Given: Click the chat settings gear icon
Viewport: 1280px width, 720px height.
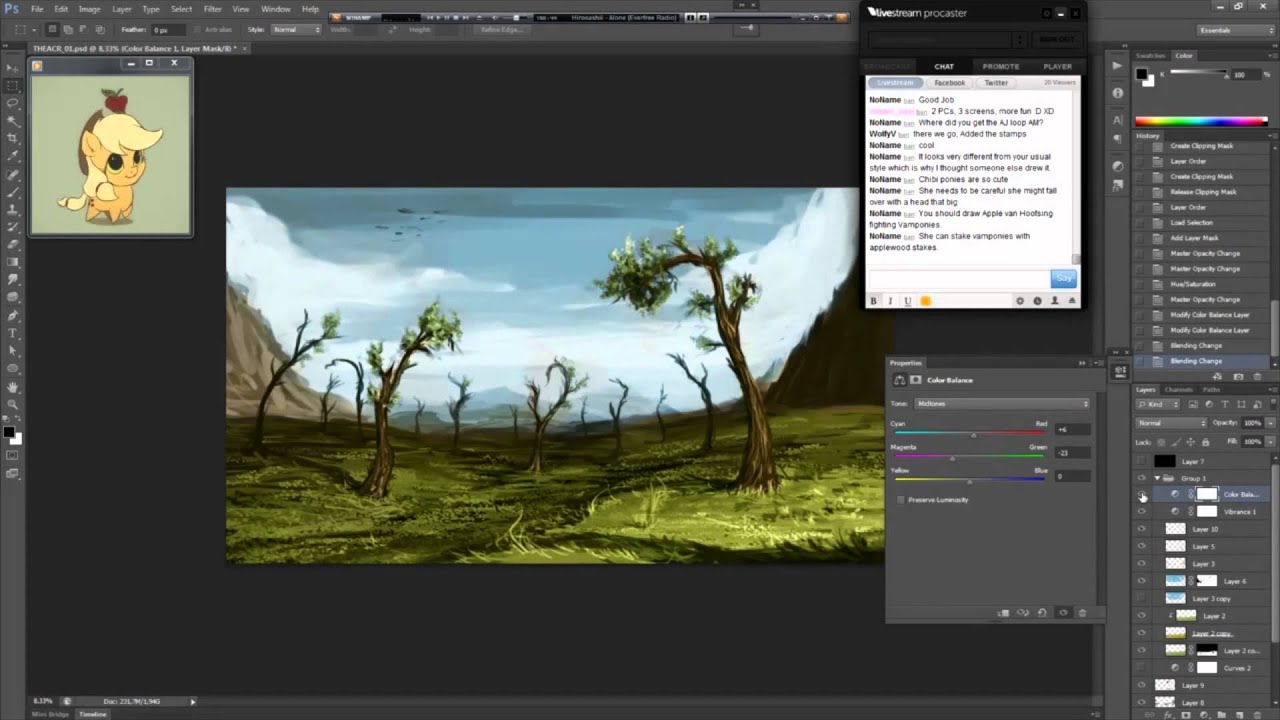Looking at the screenshot, I should (x=1020, y=301).
